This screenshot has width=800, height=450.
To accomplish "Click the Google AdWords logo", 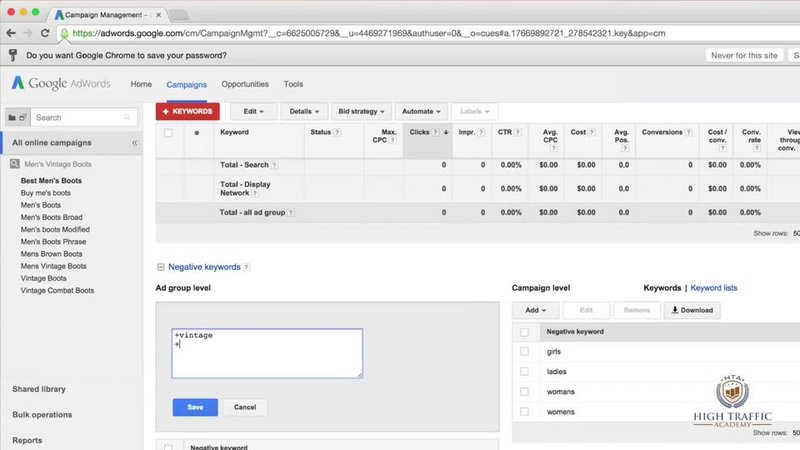I will (61, 83).
